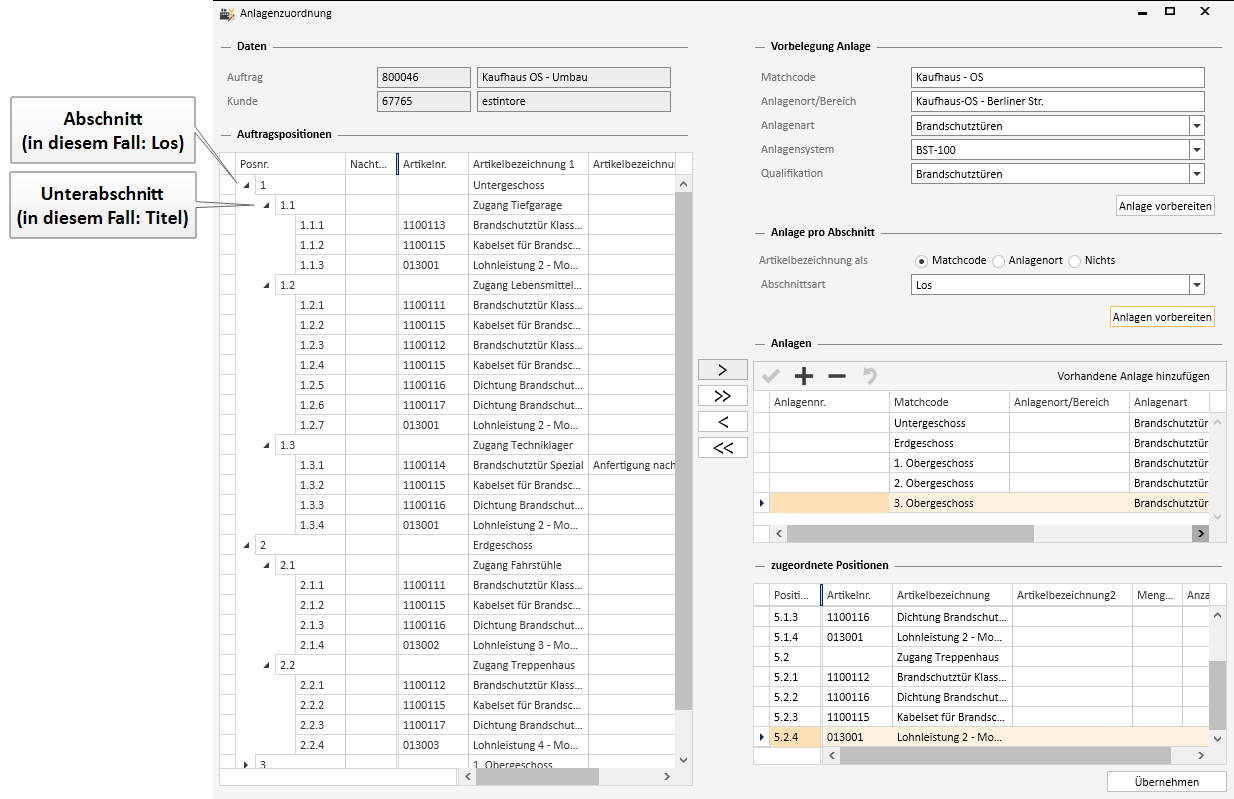Unassign selected position with single left arrow
Image resolution: width=1234 pixels, height=799 pixels.
pos(723,422)
